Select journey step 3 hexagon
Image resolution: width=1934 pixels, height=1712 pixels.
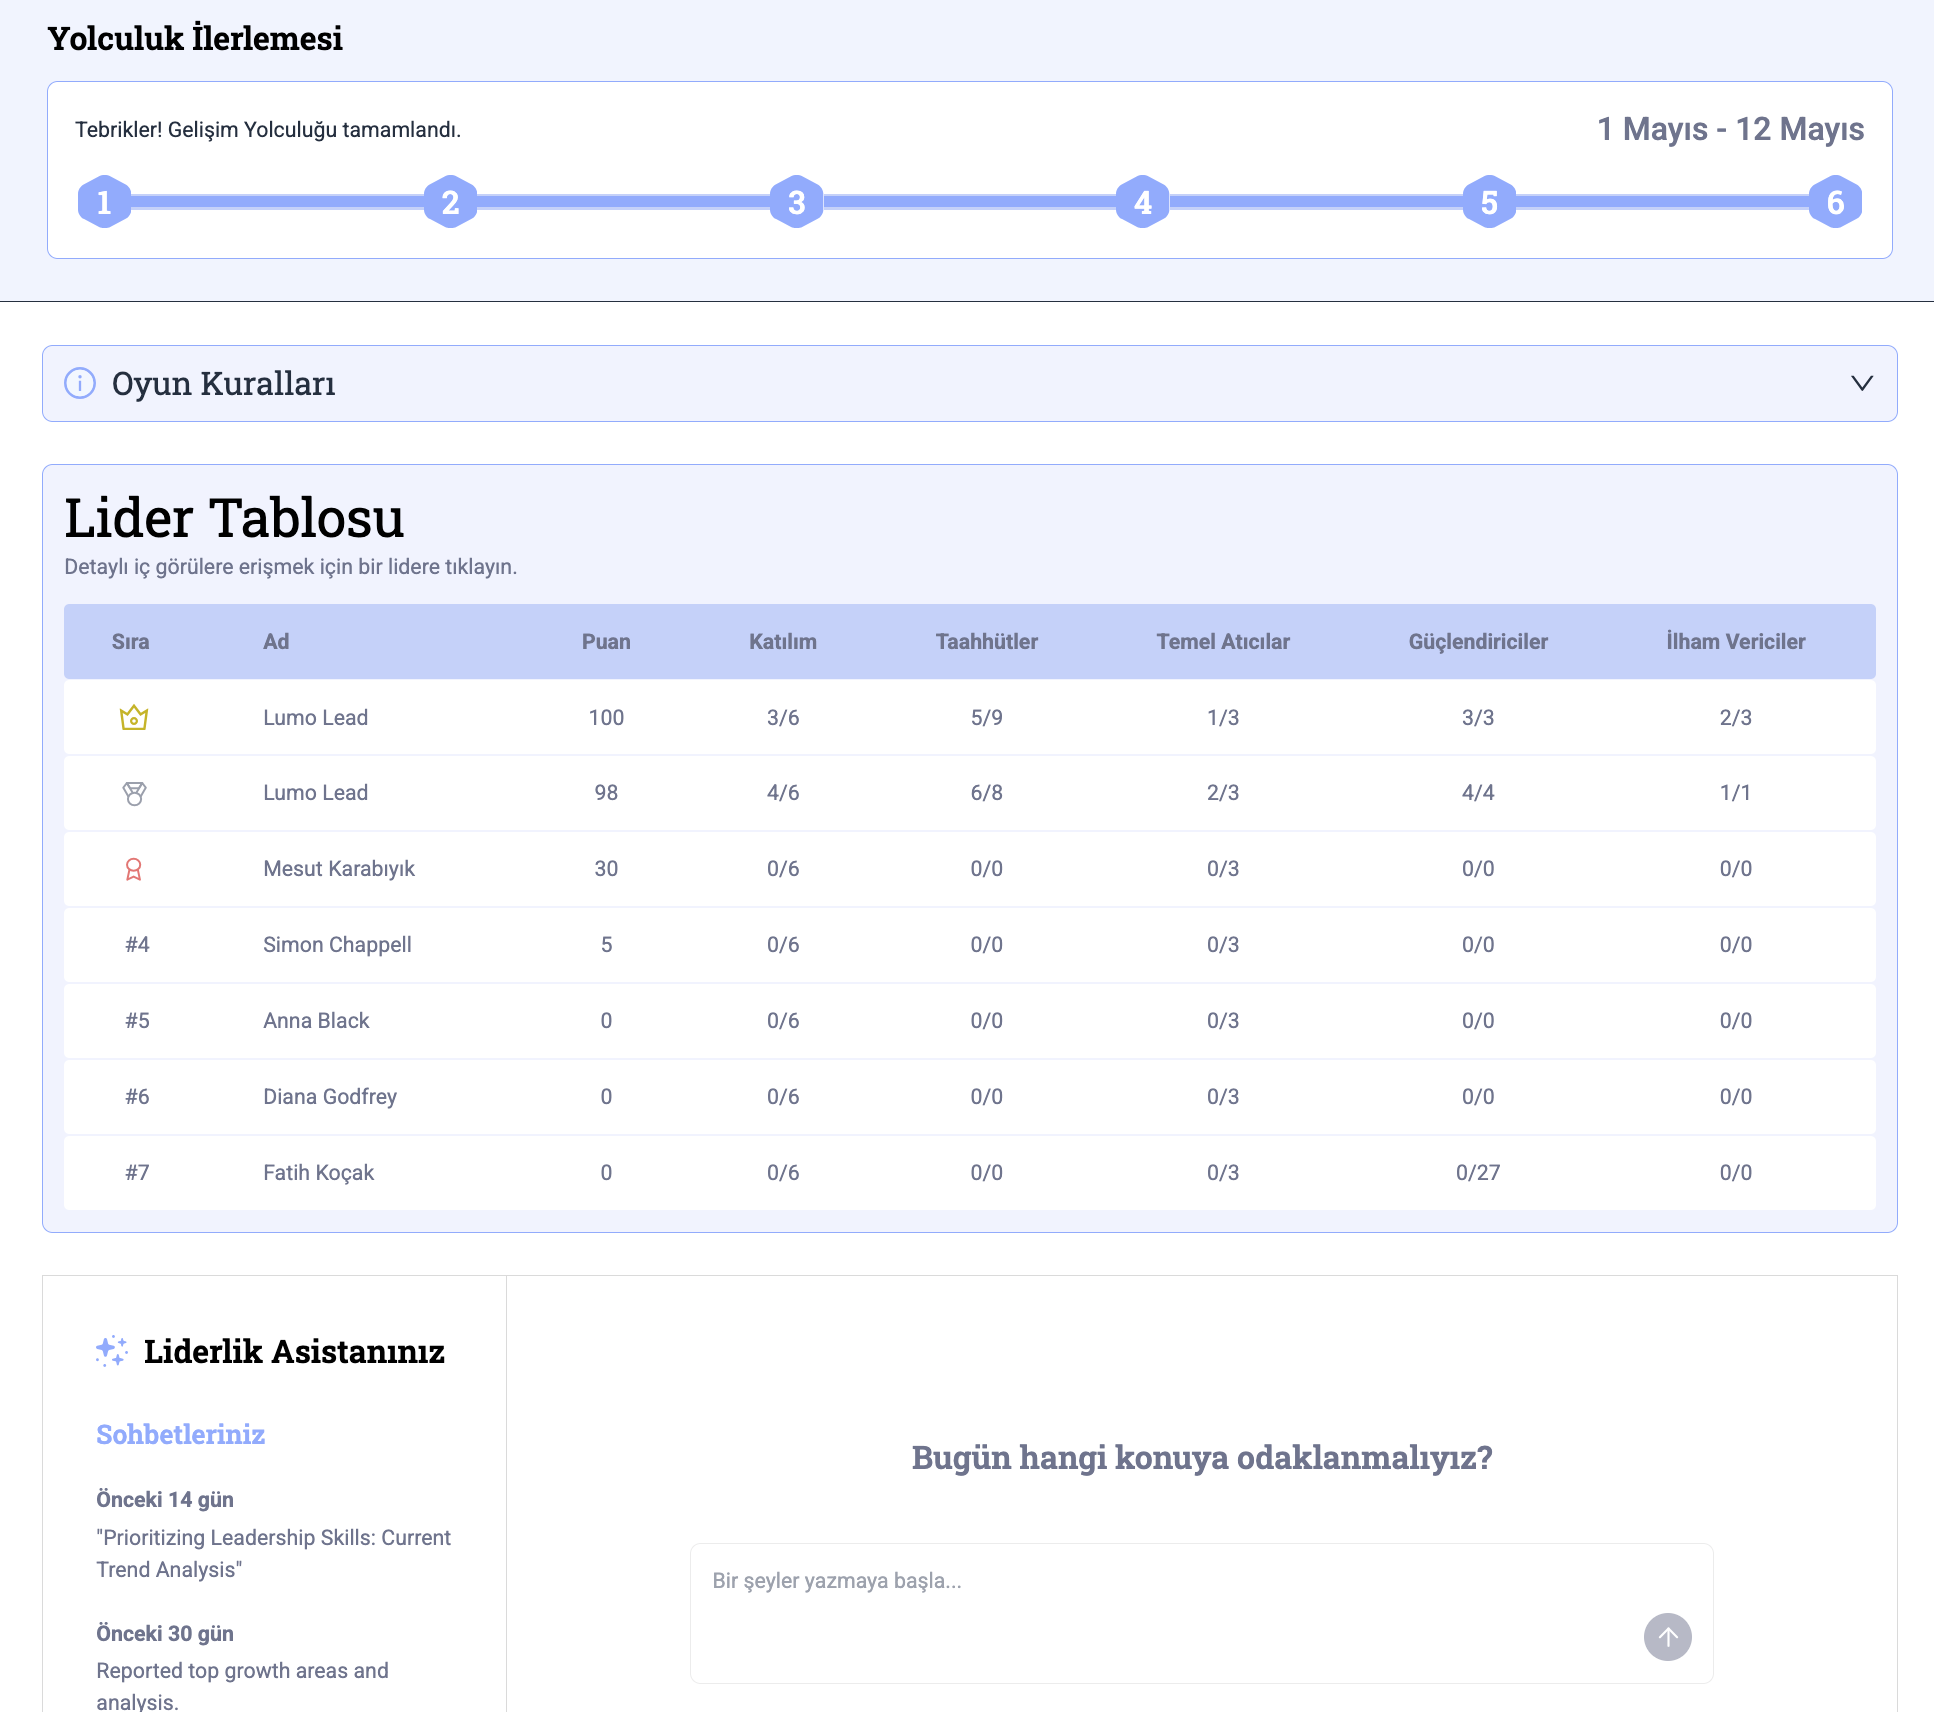[796, 202]
